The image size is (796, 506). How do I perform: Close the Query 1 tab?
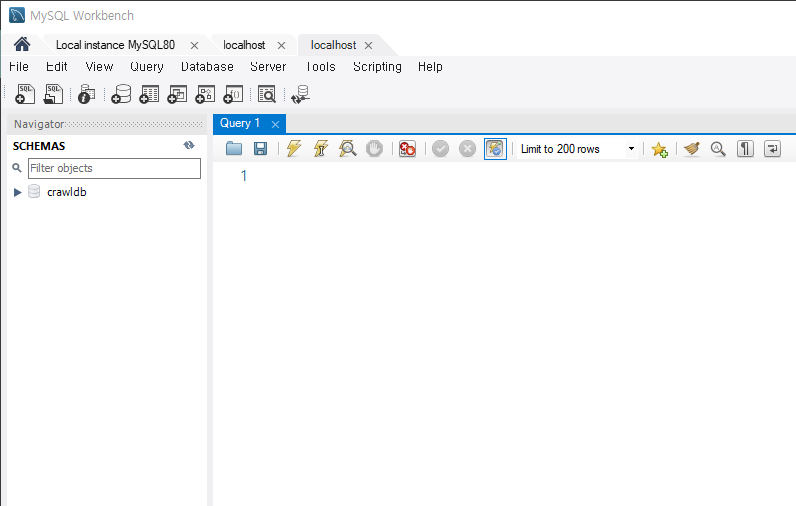pyautogui.click(x=275, y=124)
